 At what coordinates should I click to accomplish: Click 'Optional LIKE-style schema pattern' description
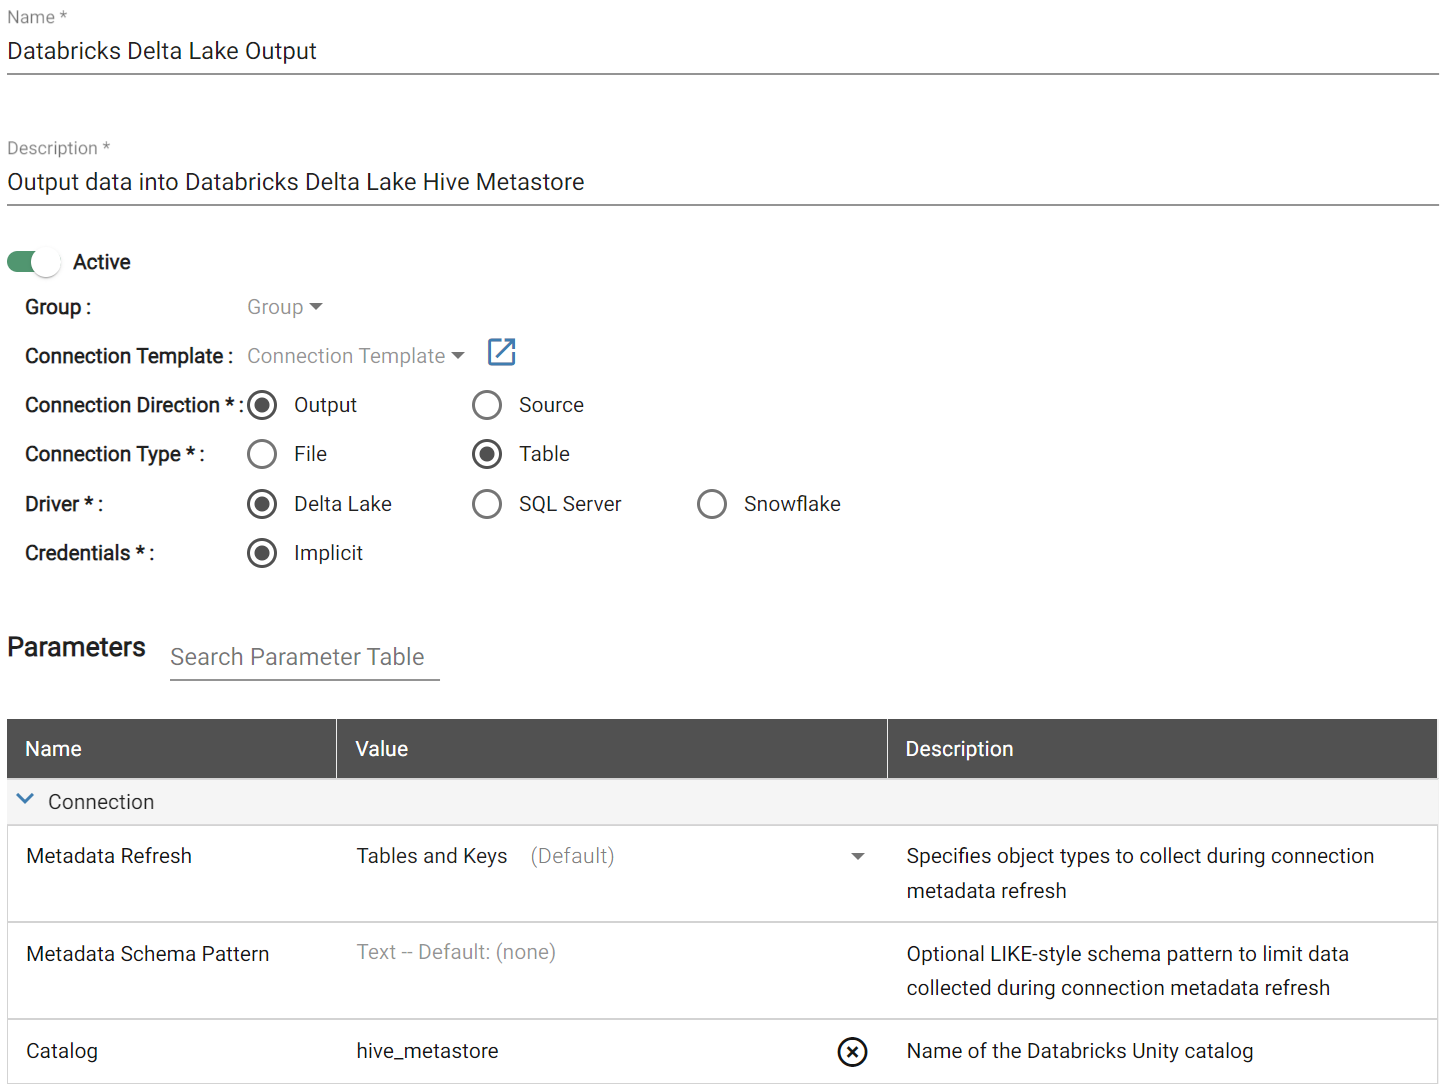(1128, 971)
